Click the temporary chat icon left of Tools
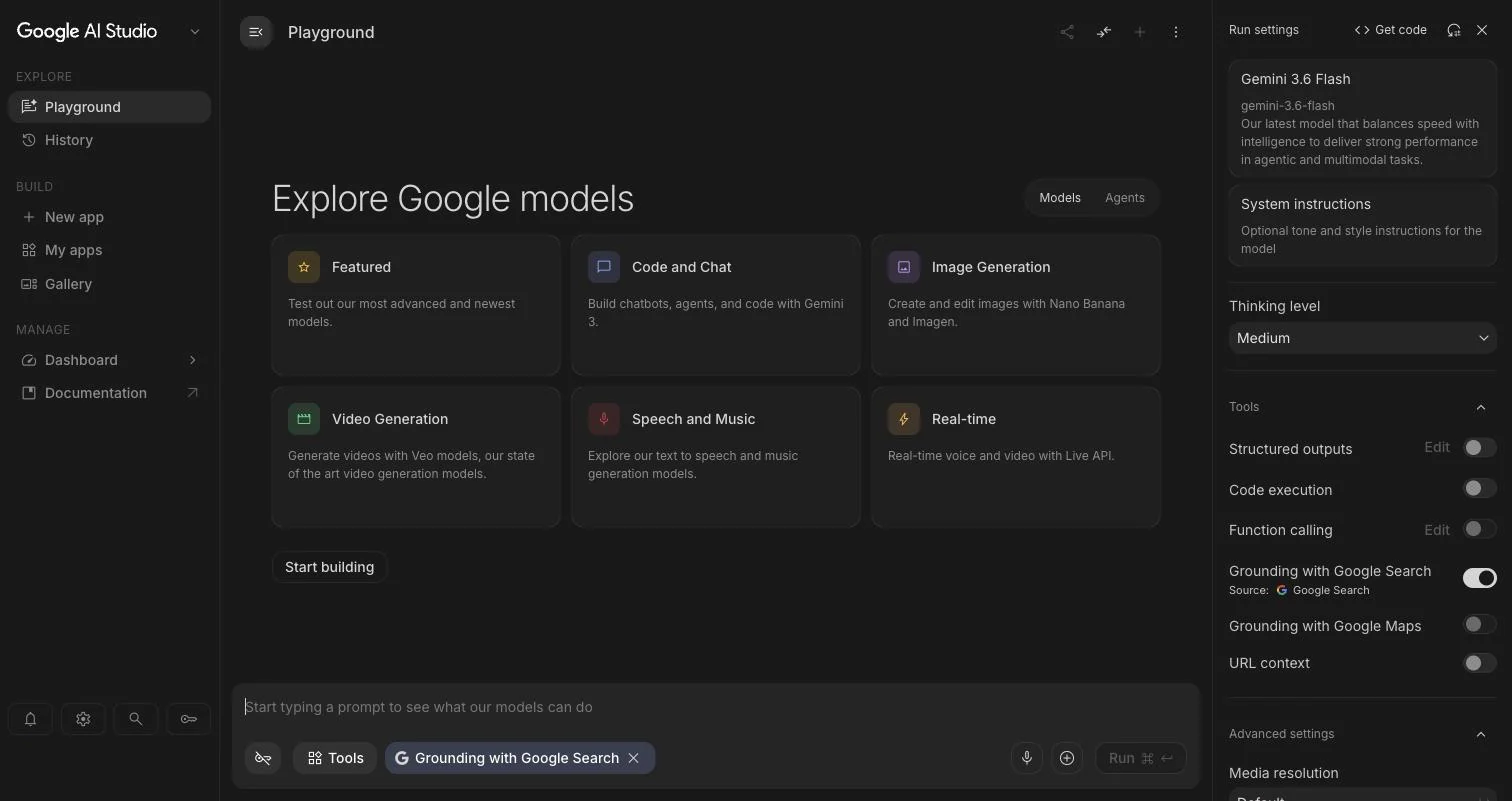Screen dimensions: 1512x801 (263, 758)
